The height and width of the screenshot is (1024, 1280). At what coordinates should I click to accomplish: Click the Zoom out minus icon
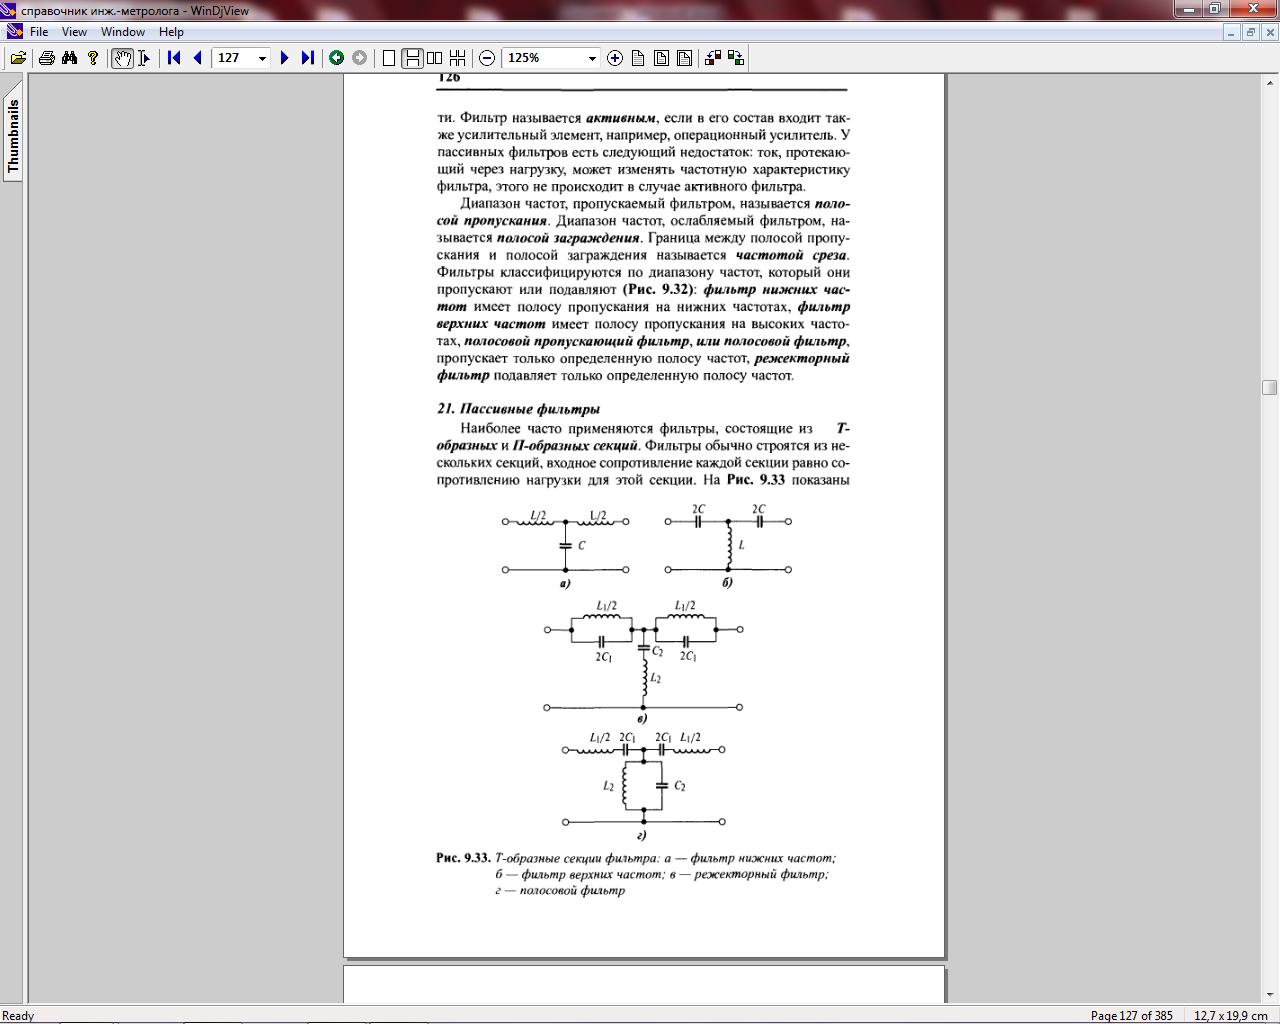click(x=487, y=58)
